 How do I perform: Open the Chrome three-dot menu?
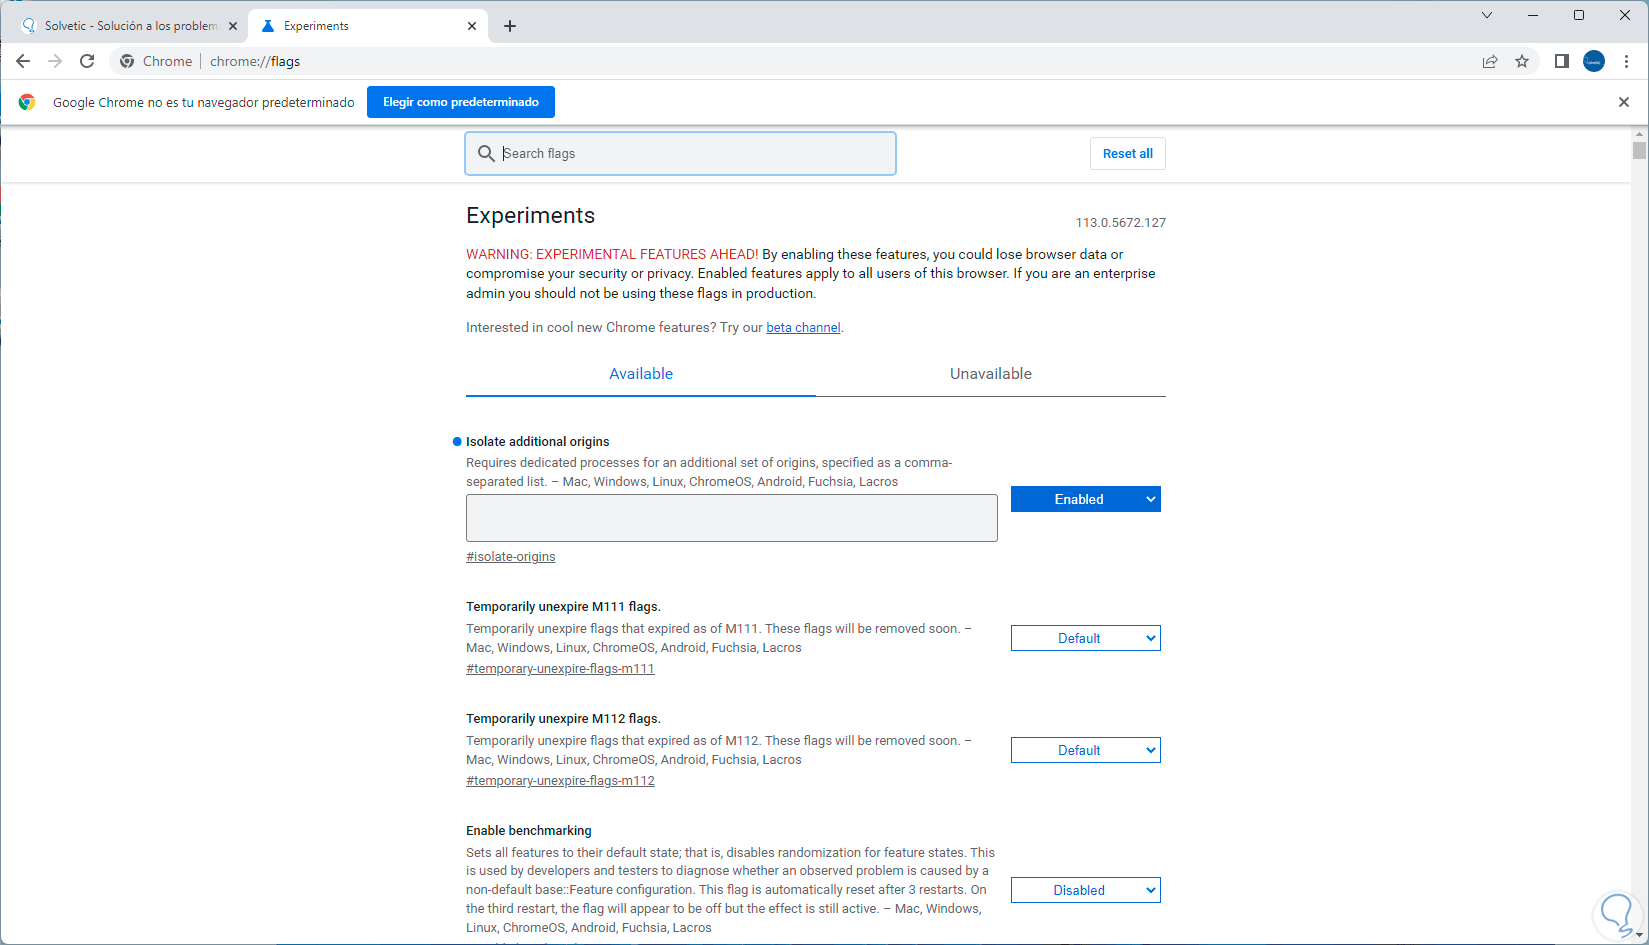pyautogui.click(x=1627, y=61)
